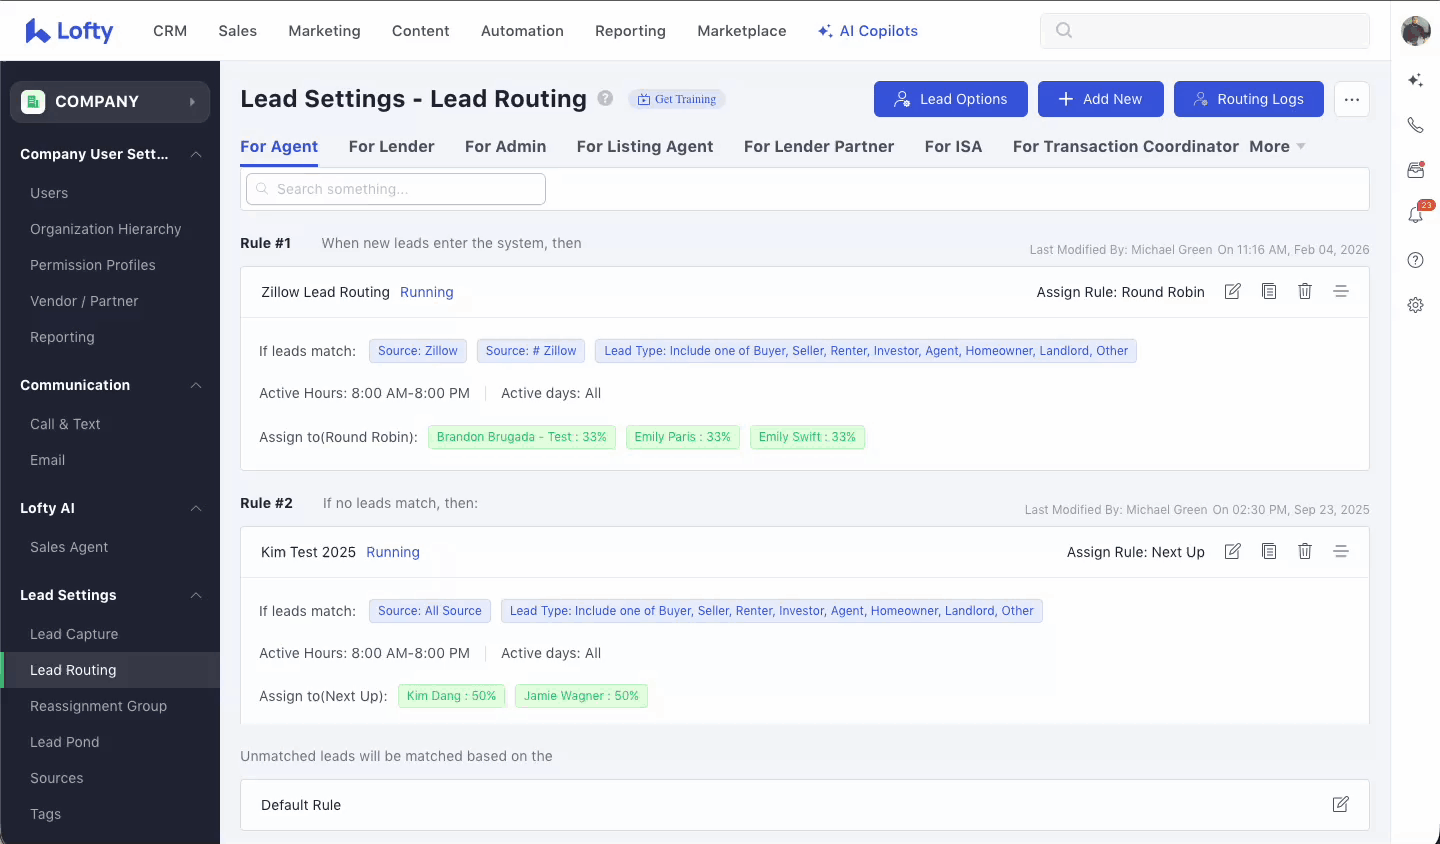Switch to the For Admin tab
Image resolution: width=1440 pixels, height=844 pixels.
505,146
